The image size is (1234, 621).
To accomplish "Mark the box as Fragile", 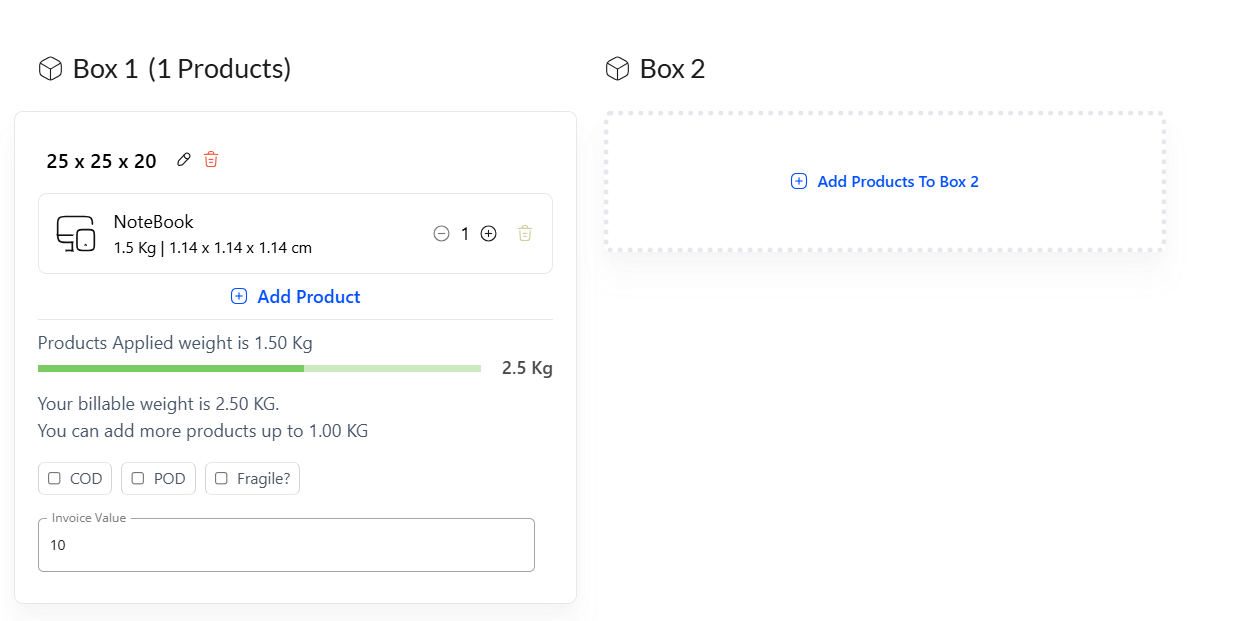I will pos(221,479).
